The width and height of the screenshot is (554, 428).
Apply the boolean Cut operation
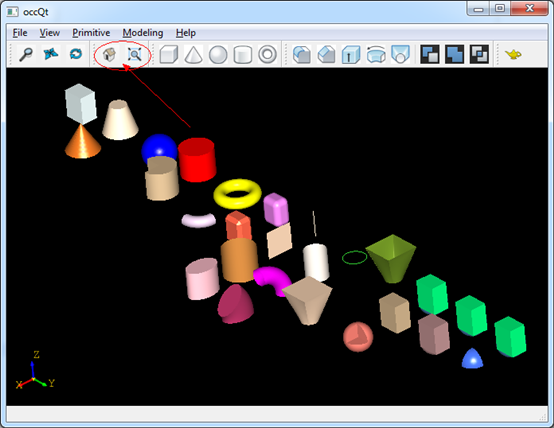pyautogui.click(x=430, y=54)
